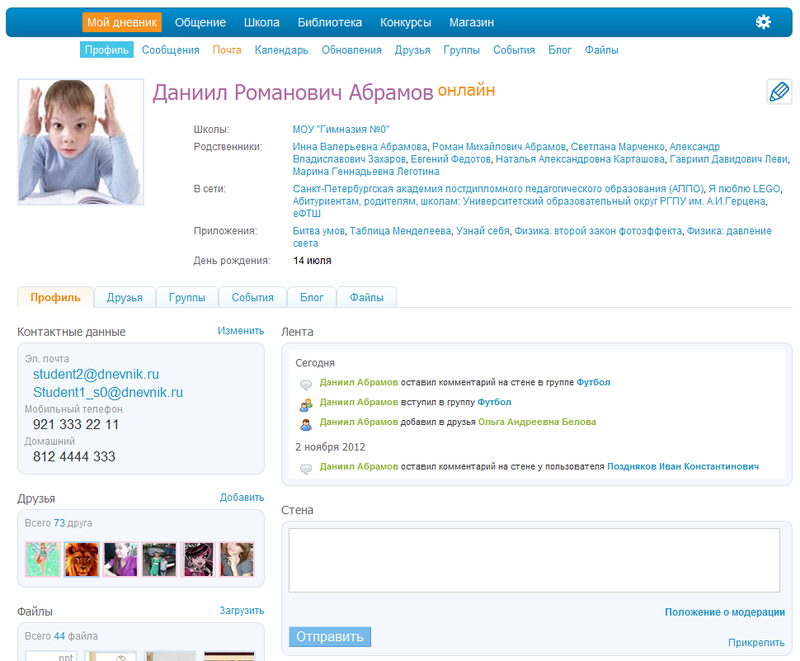Open Библиотека in top menu
This screenshot has width=800, height=661.
[330, 22]
